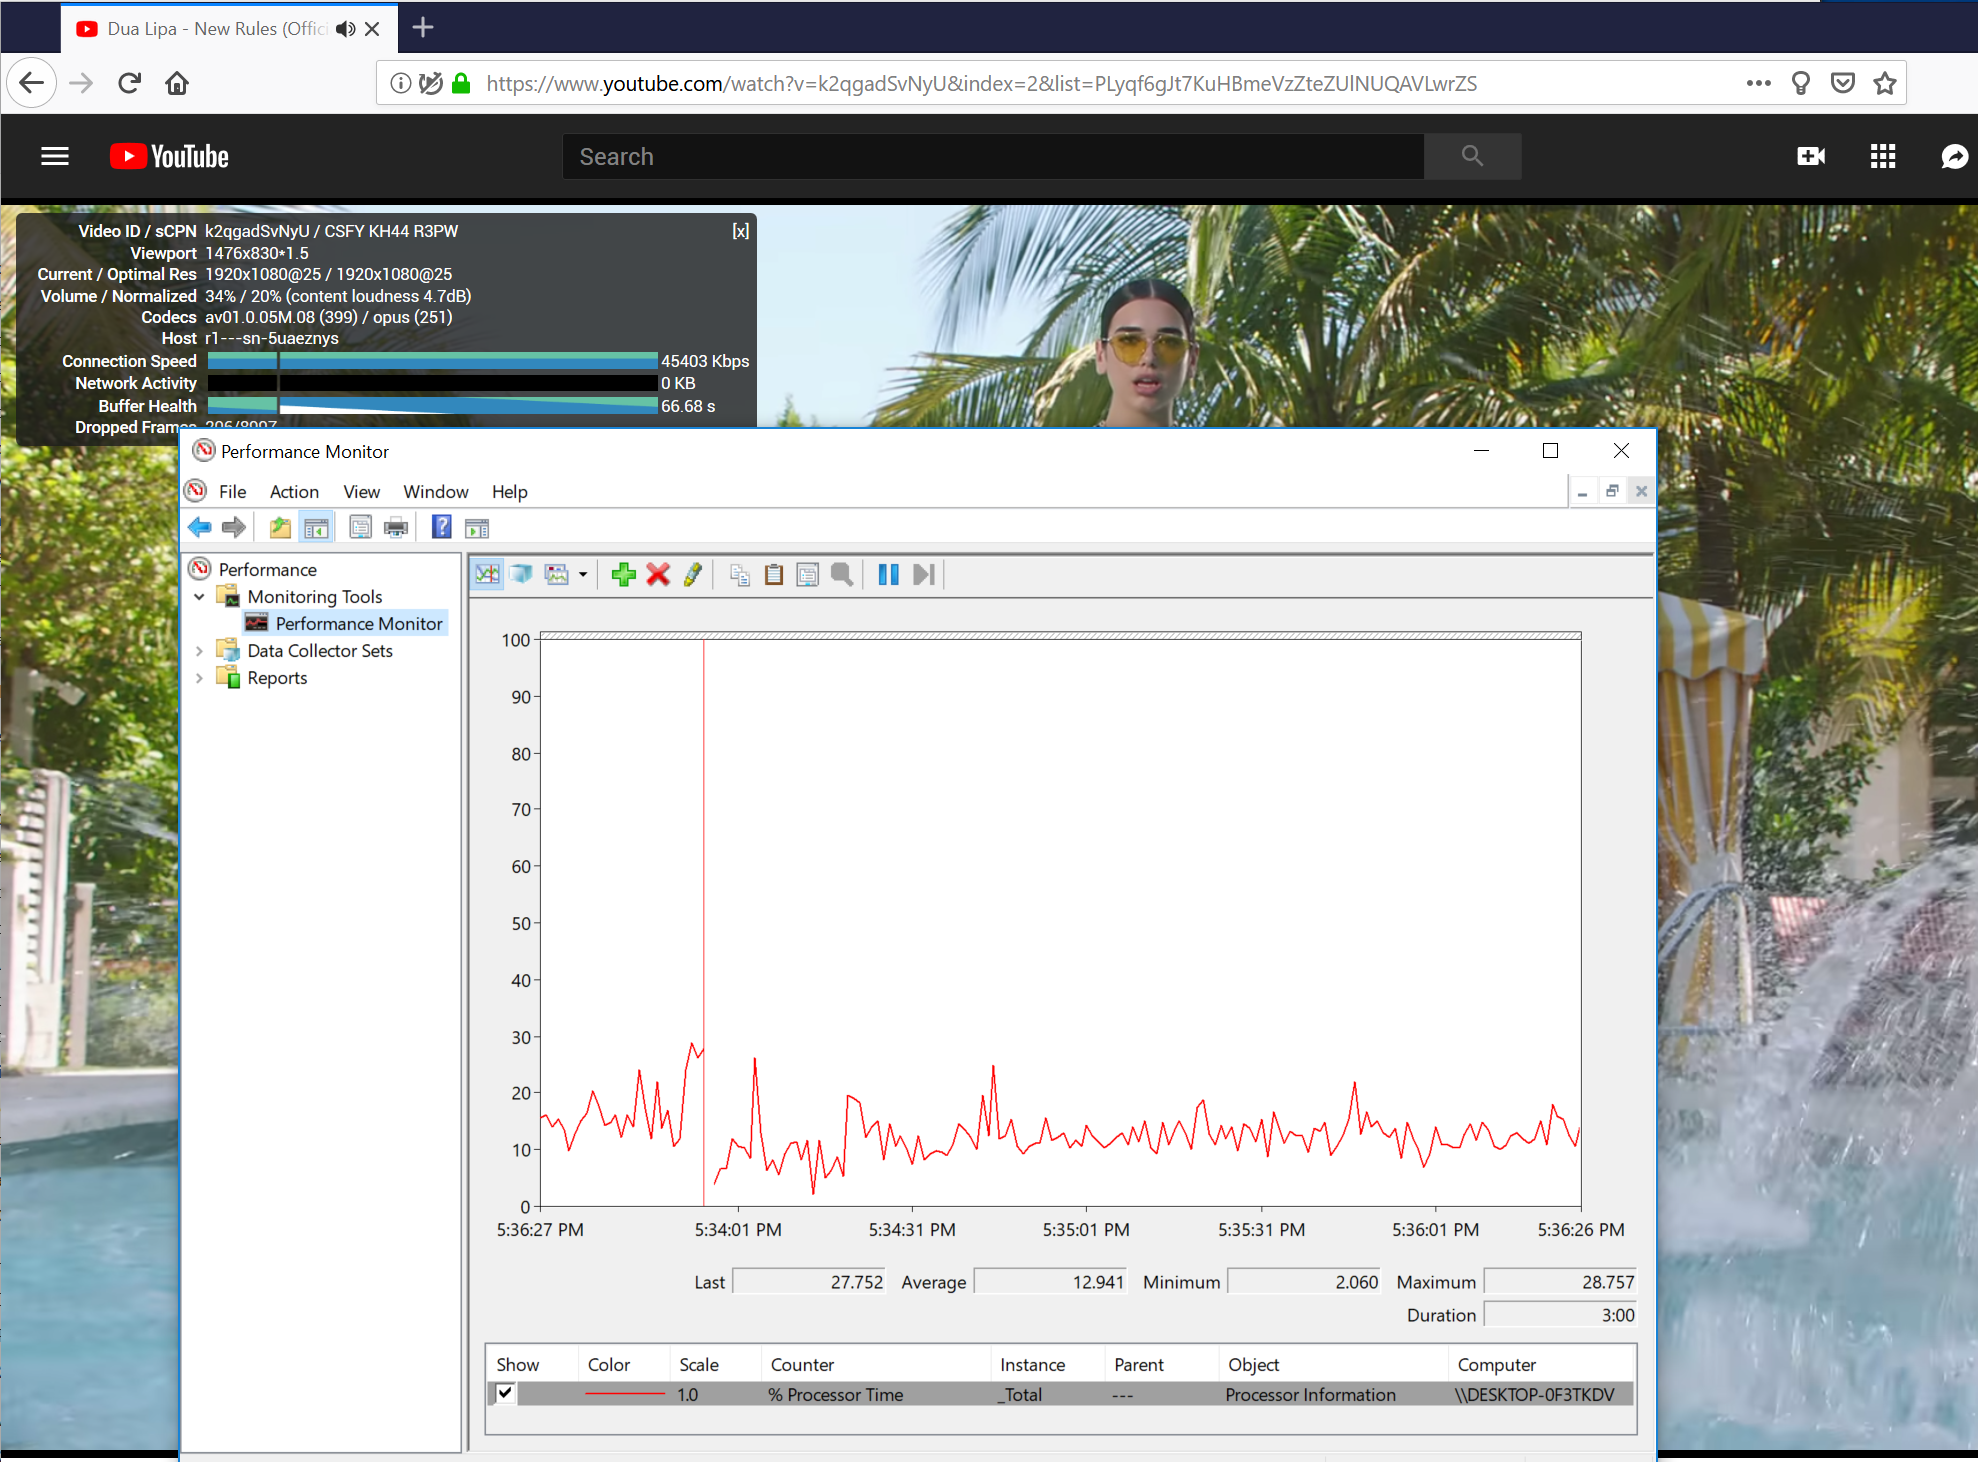Collapse the Monitoring Tools tree node
The height and width of the screenshot is (1462, 1978).
pyautogui.click(x=199, y=597)
